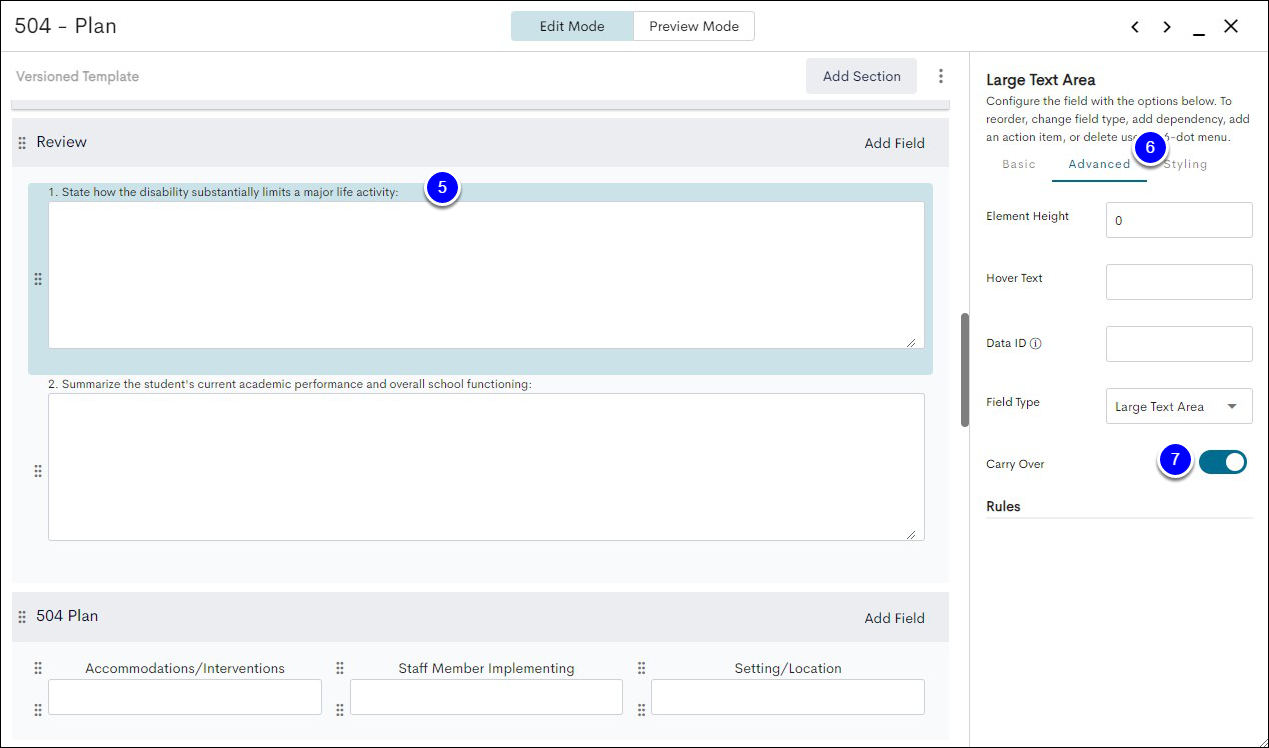Screen dimensions: 1269x748
Task: Click the Accommodations/Interventions column header
Action: (185, 668)
